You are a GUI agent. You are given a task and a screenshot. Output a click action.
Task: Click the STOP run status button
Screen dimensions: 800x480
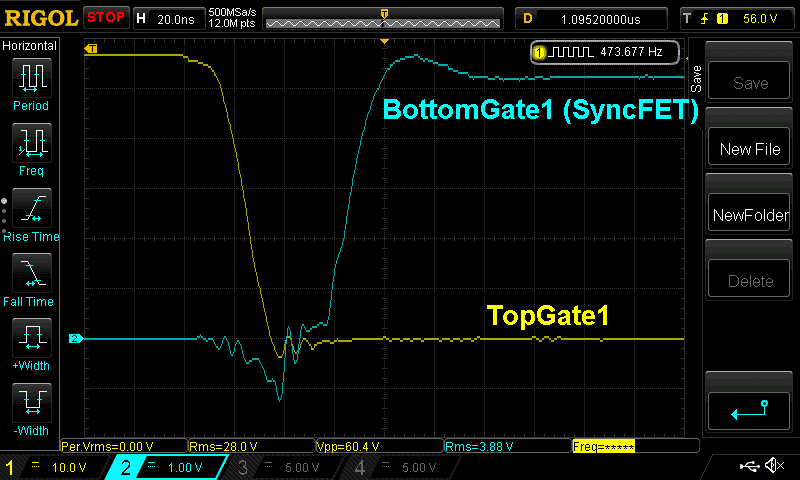105,18
